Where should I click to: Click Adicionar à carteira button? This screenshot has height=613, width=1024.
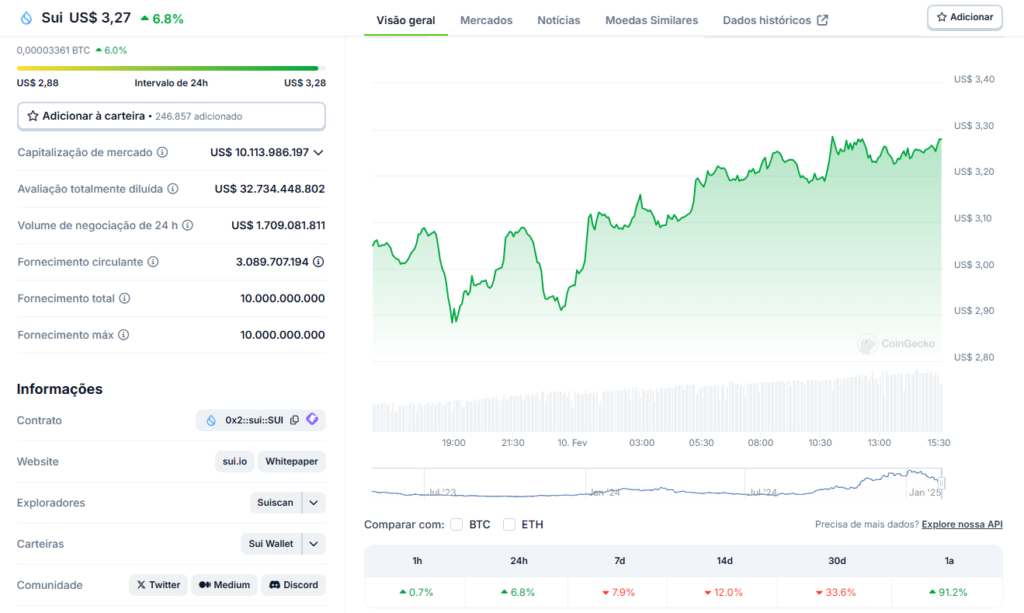click(171, 116)
